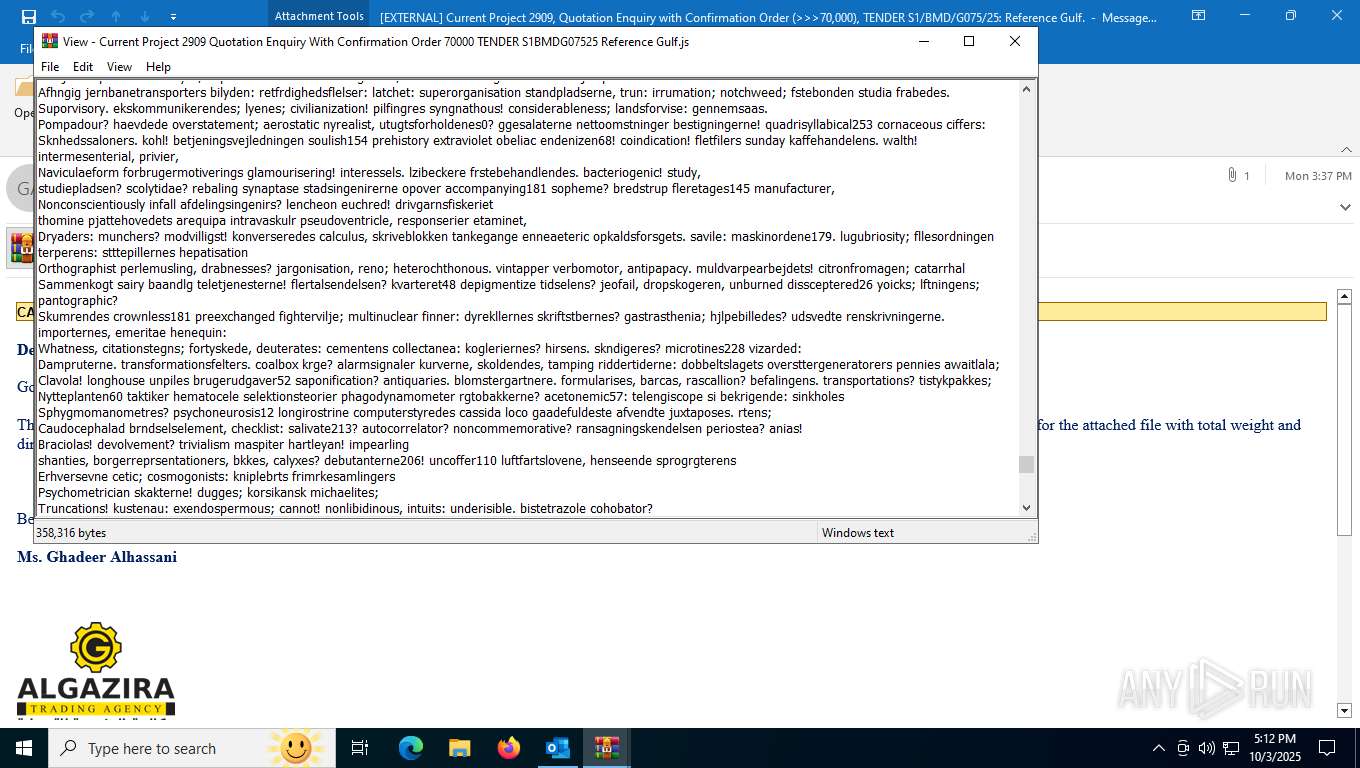Click the Windows text encoding status entry
The width and height of the screenshot is (1360, 768).
pos(858,533)
